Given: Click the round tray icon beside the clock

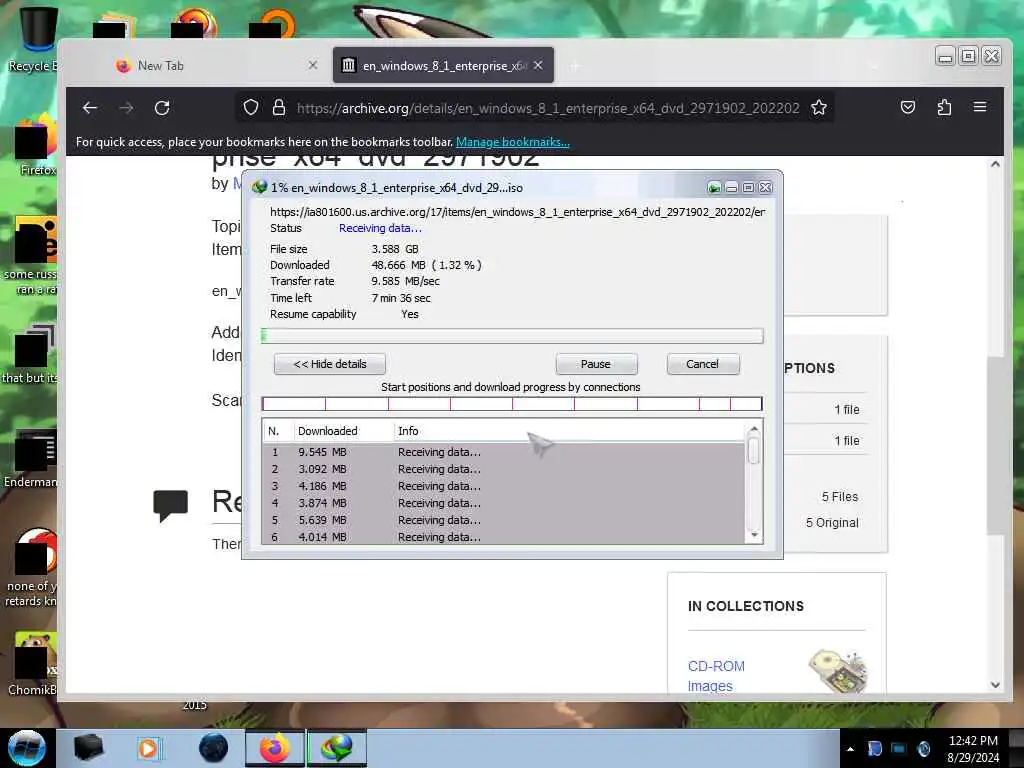Looking at the screenshot, I should 923,749.
